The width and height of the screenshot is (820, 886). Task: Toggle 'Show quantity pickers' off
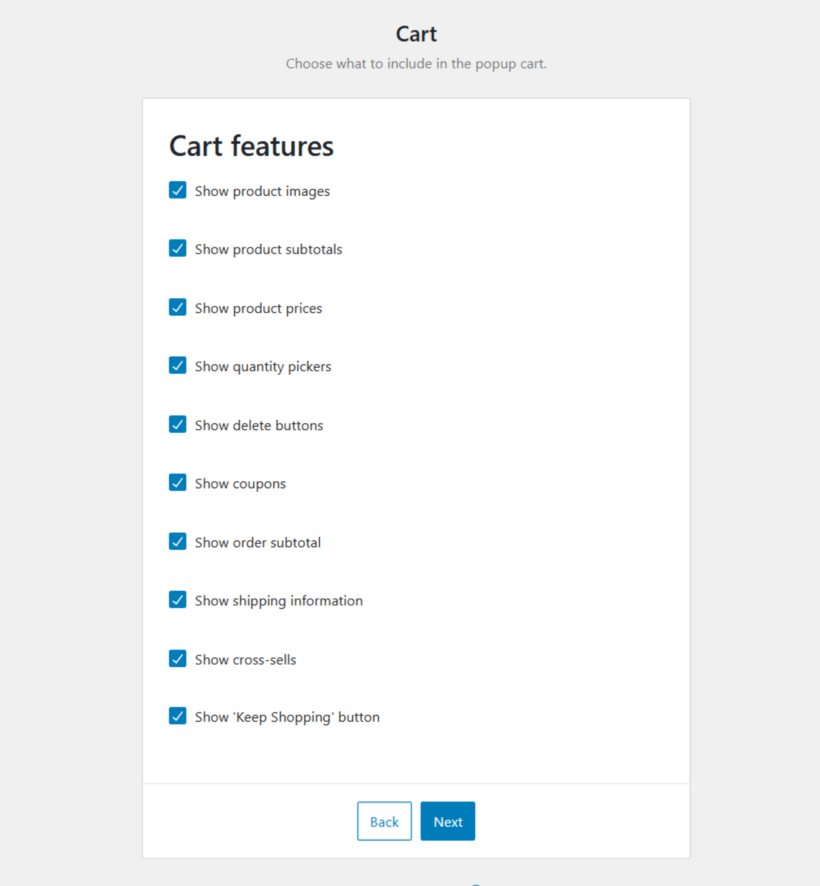(177, 365)
